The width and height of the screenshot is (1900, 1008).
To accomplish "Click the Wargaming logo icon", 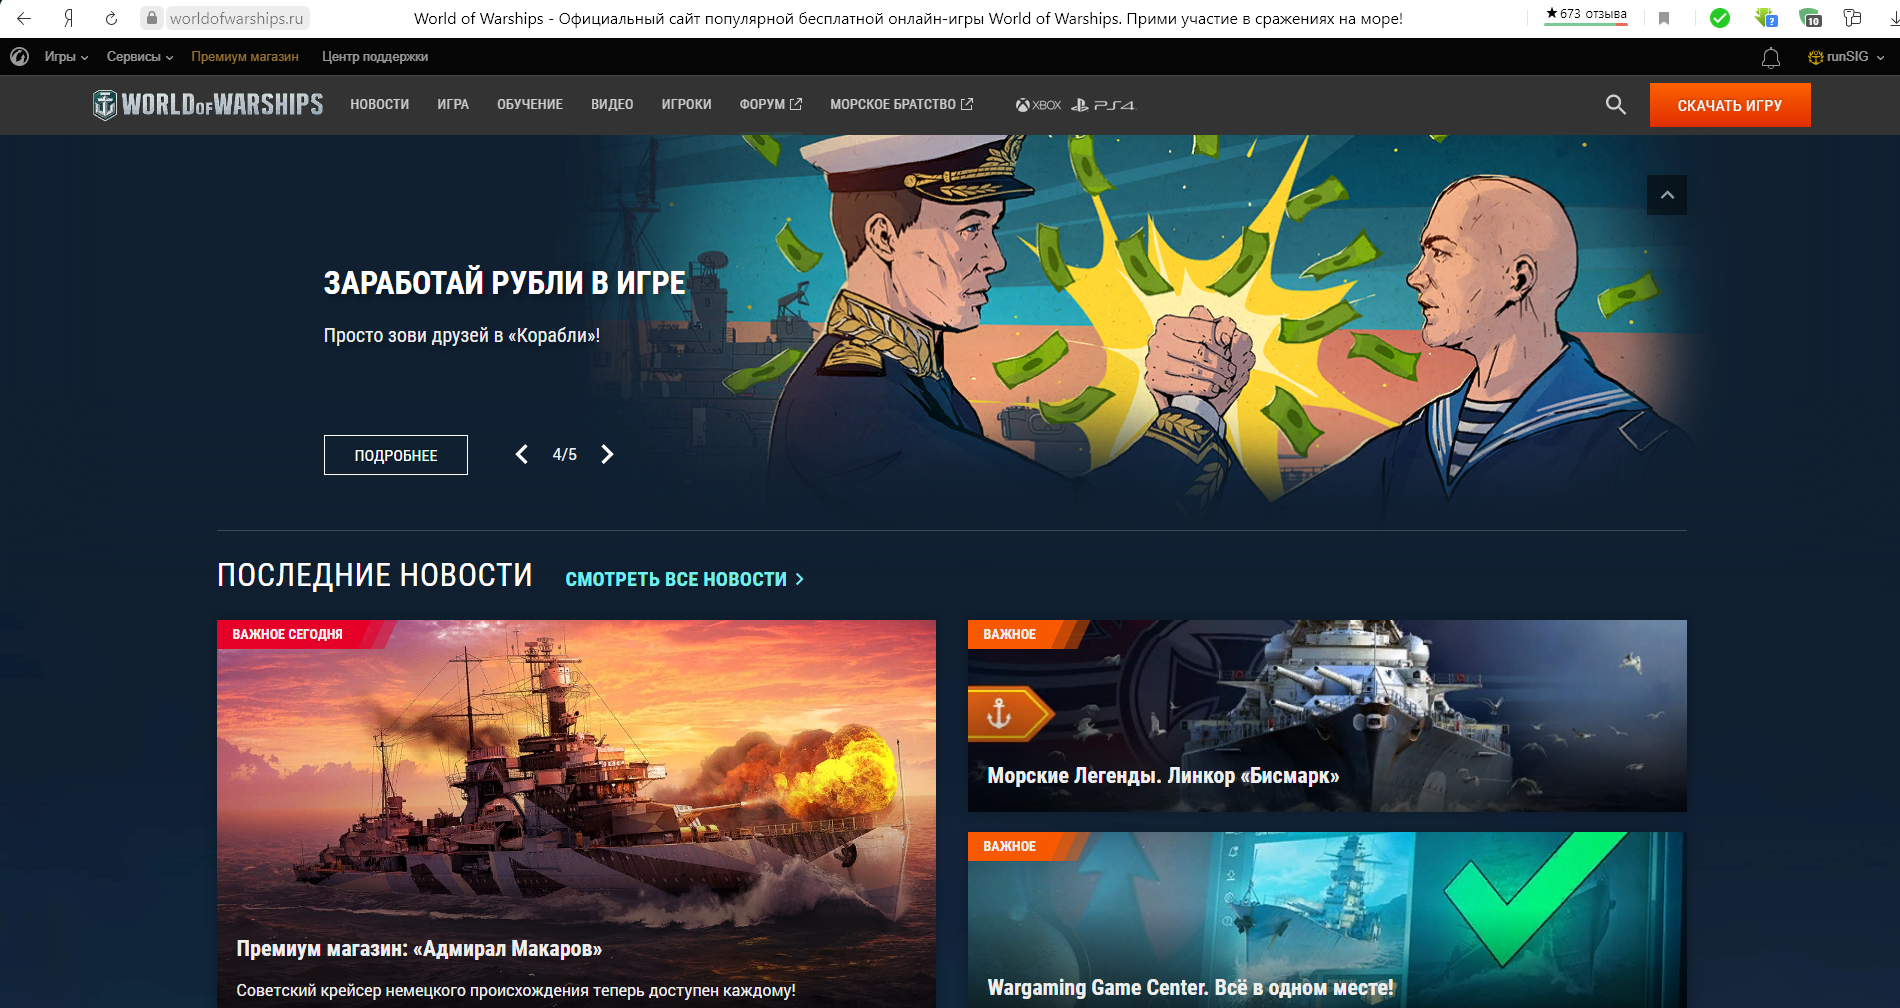I will coord(19,57).
